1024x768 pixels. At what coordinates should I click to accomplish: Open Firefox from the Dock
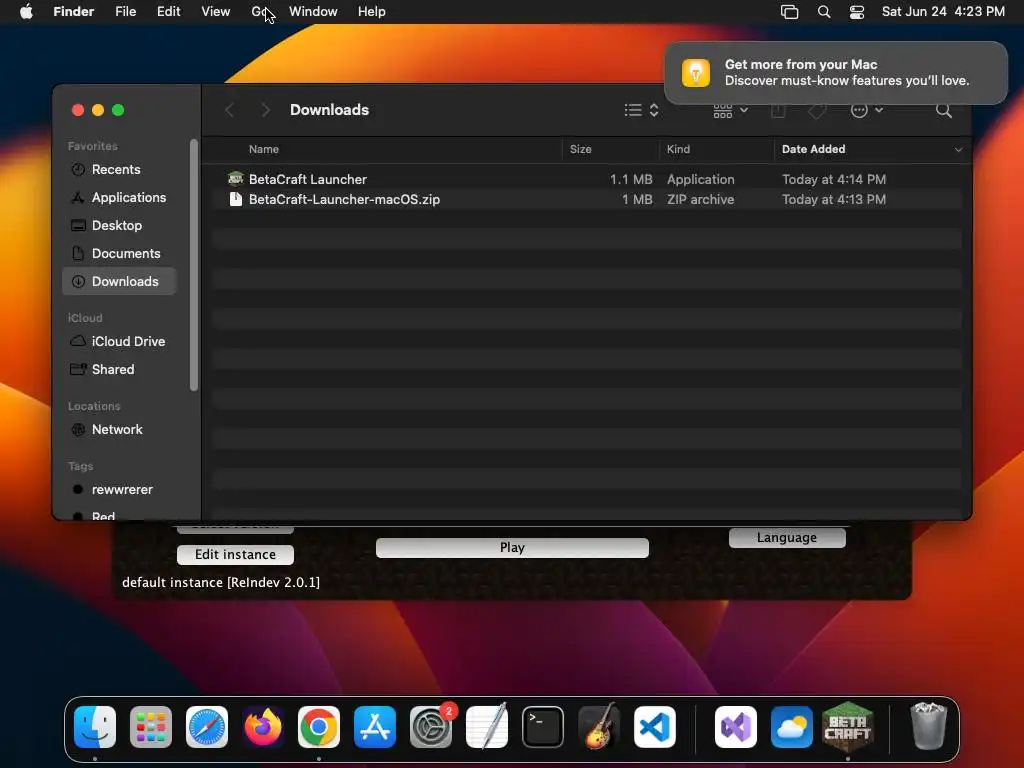pos(263,727)
